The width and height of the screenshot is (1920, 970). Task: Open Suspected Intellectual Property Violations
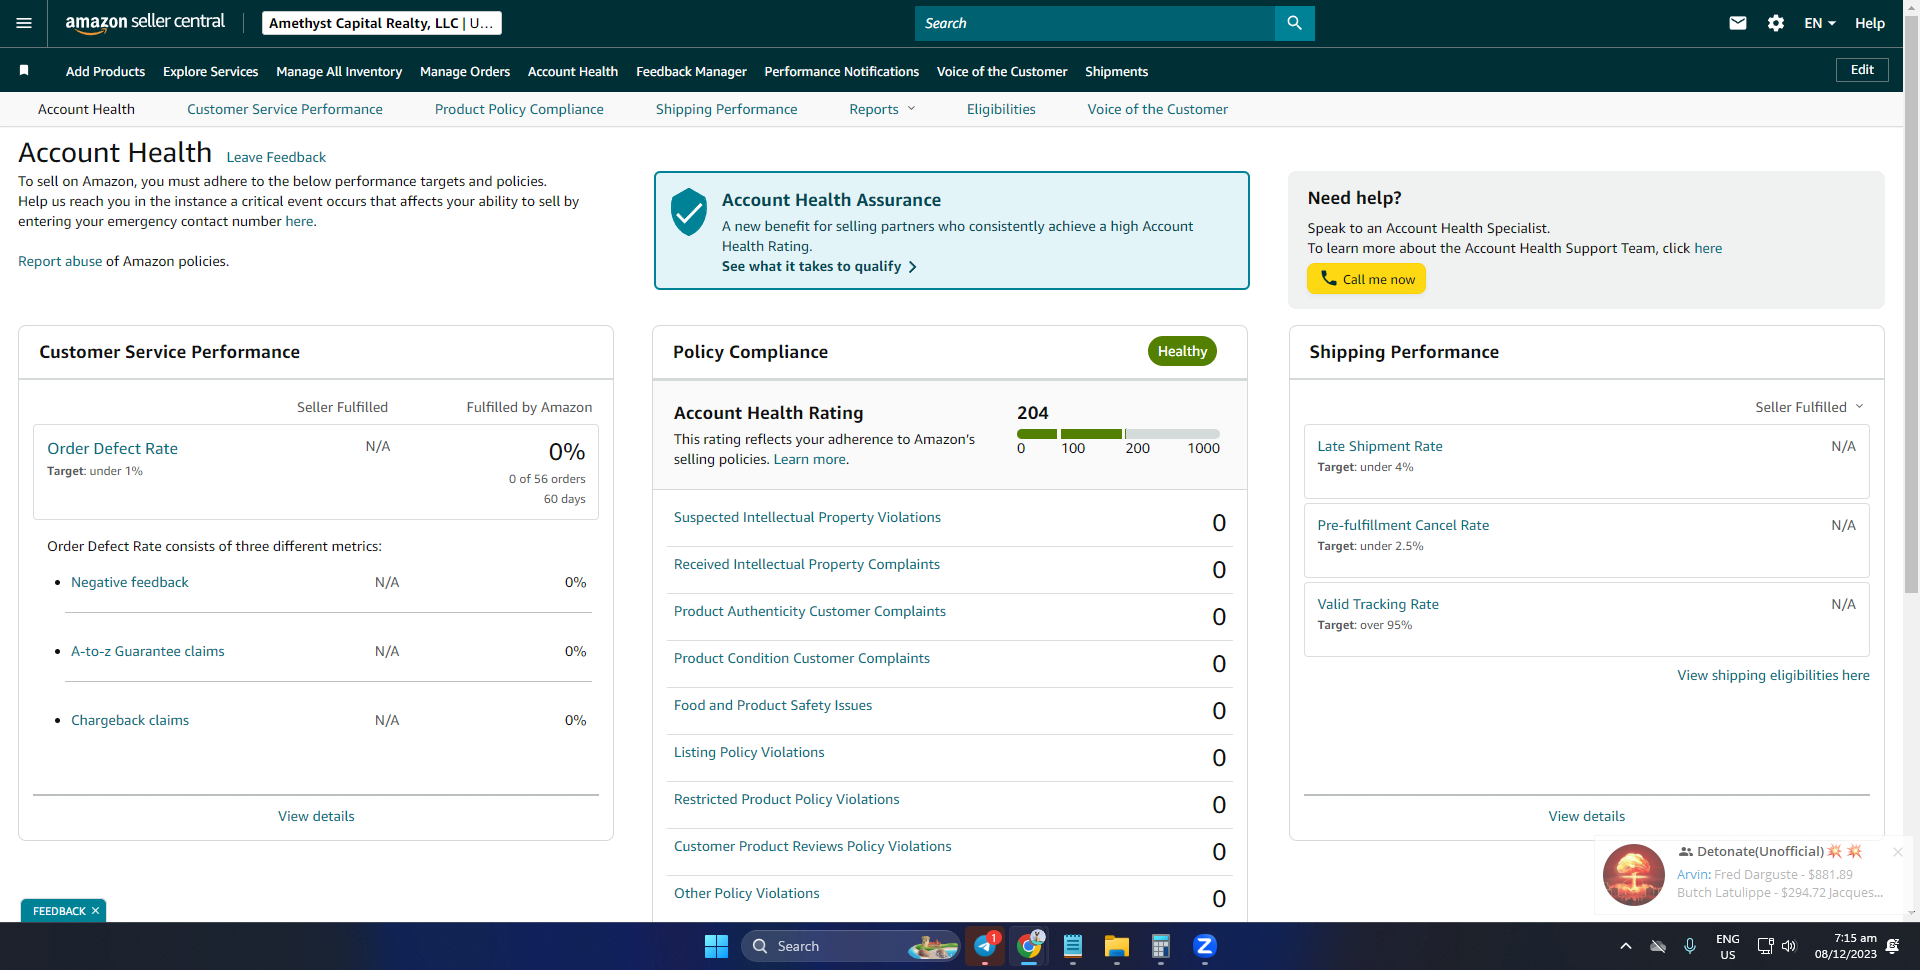[x=807, y=517]
